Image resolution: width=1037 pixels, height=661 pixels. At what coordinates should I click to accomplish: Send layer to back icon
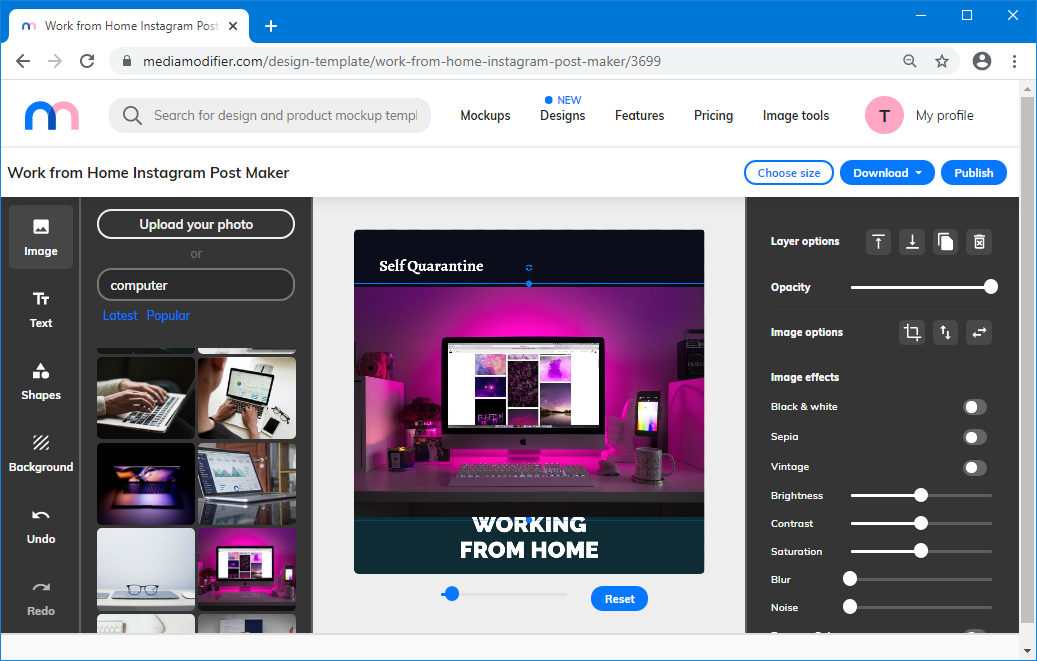tap(912, 241)
